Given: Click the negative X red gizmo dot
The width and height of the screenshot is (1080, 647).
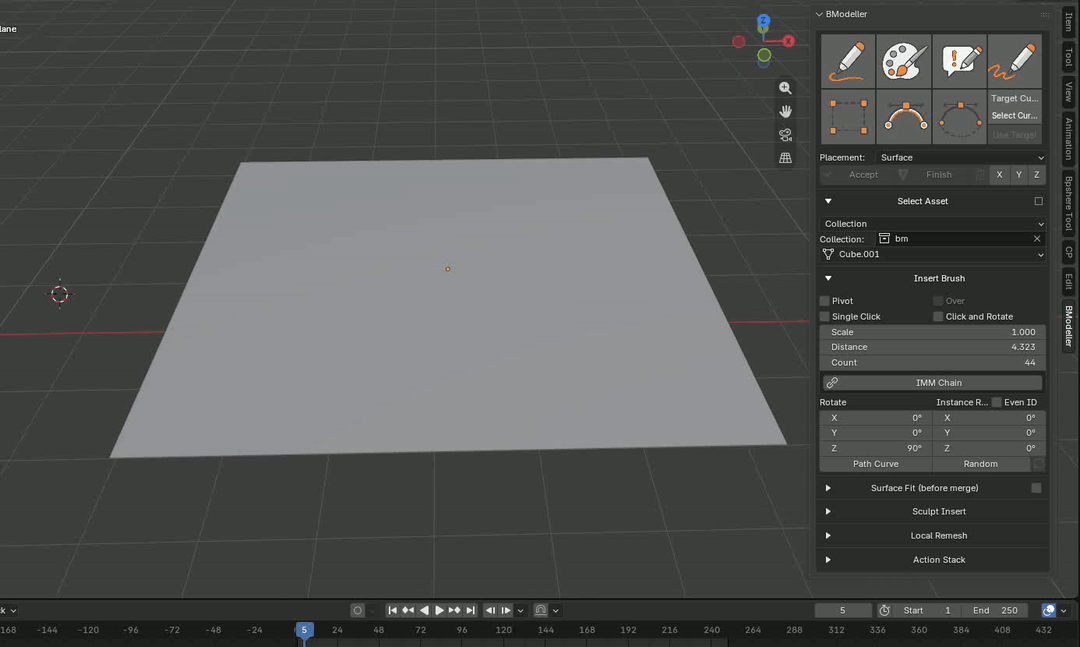Looking at the screenshot, I should point(738,42).
